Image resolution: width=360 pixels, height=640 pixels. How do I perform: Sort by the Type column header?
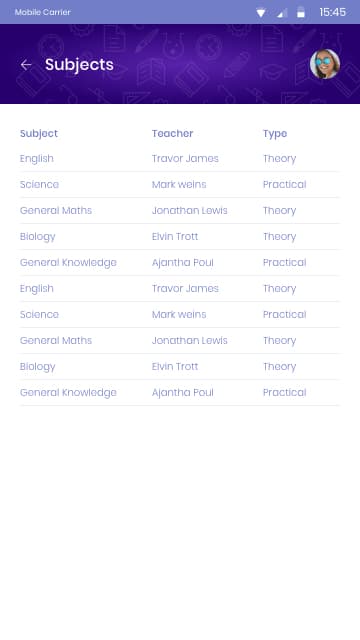click(275, 134)
